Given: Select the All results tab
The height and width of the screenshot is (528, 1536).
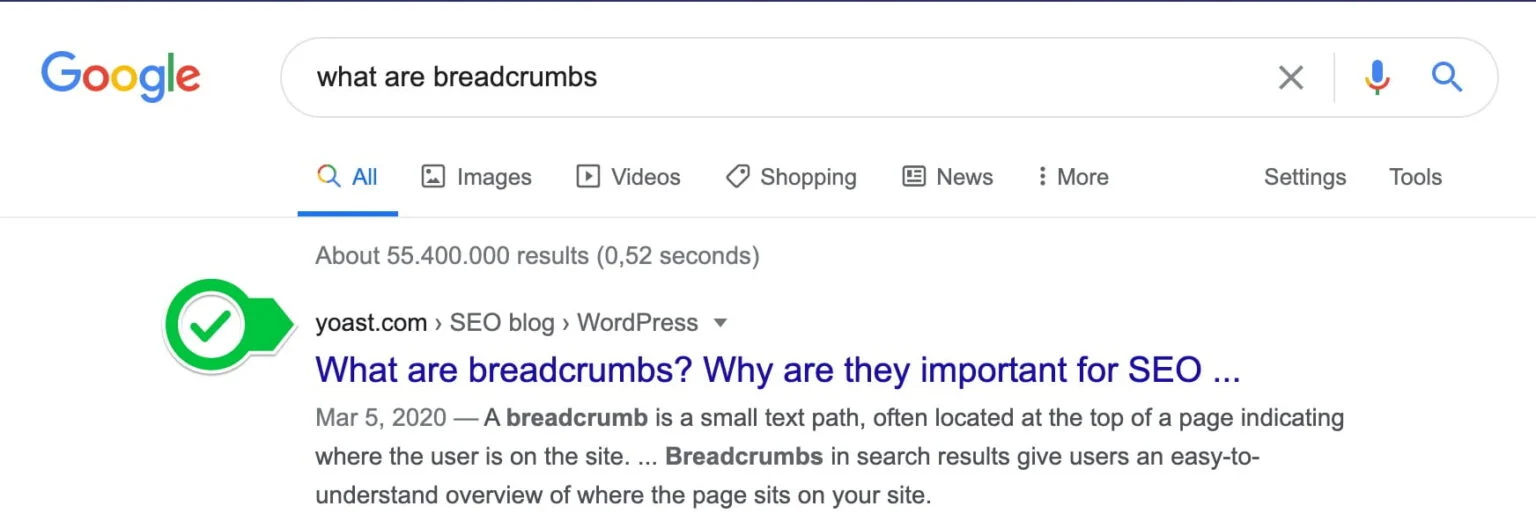Looking at the screenshot, I should pos(347,177).
